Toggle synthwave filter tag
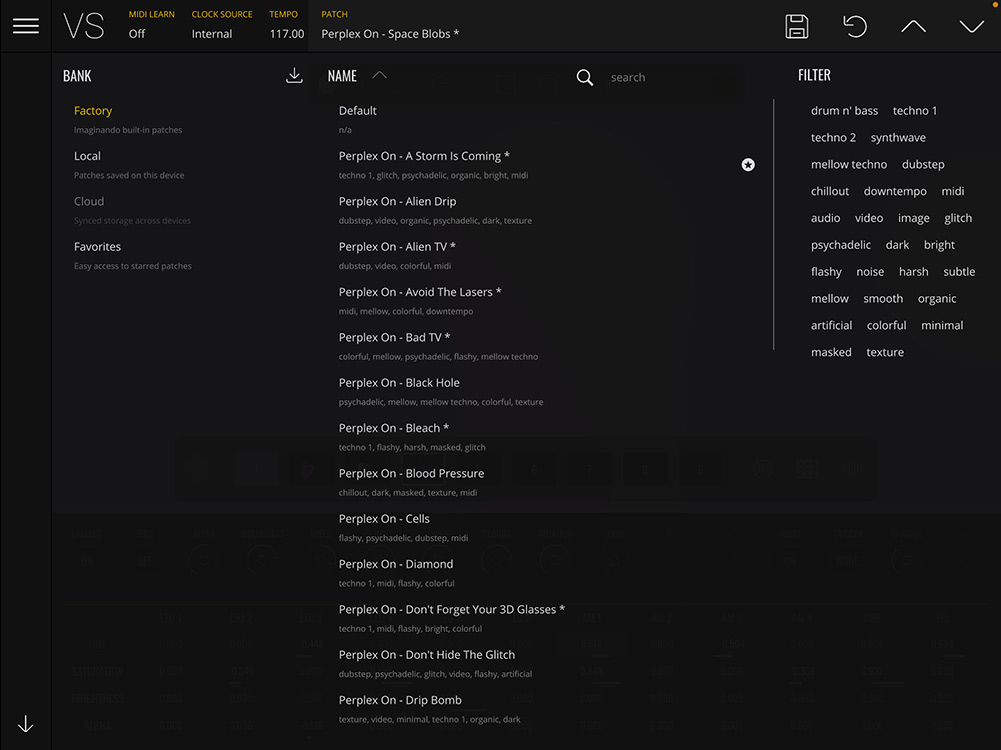The width and height of the screenshot is (1001, 750). (x=898, y=137)
